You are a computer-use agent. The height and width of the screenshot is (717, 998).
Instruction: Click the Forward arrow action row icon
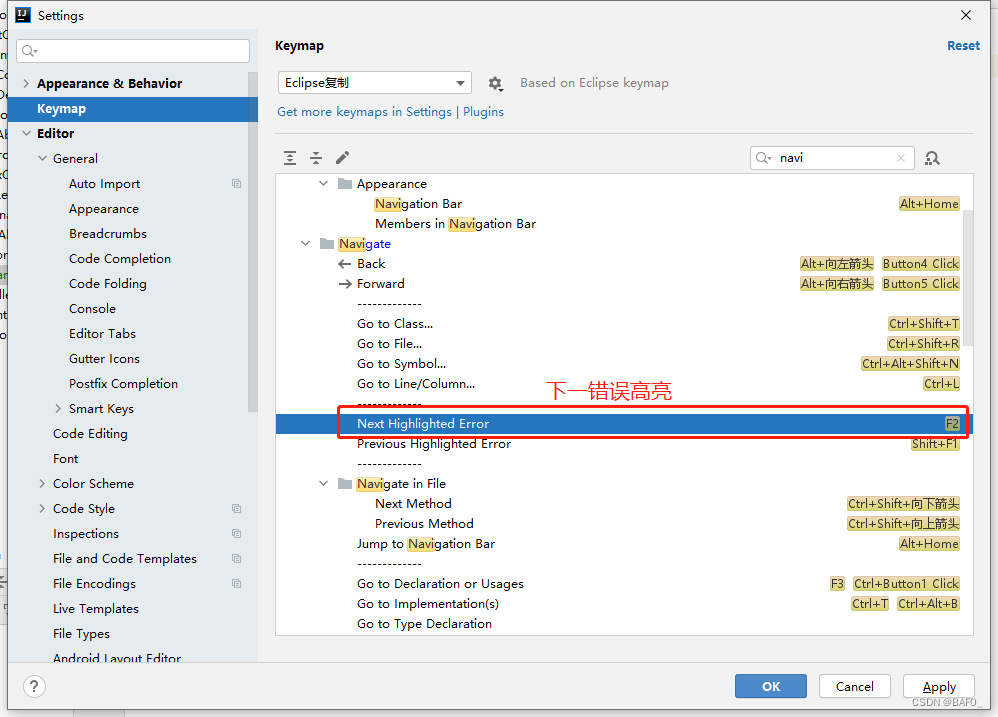[x=345, y=284]
